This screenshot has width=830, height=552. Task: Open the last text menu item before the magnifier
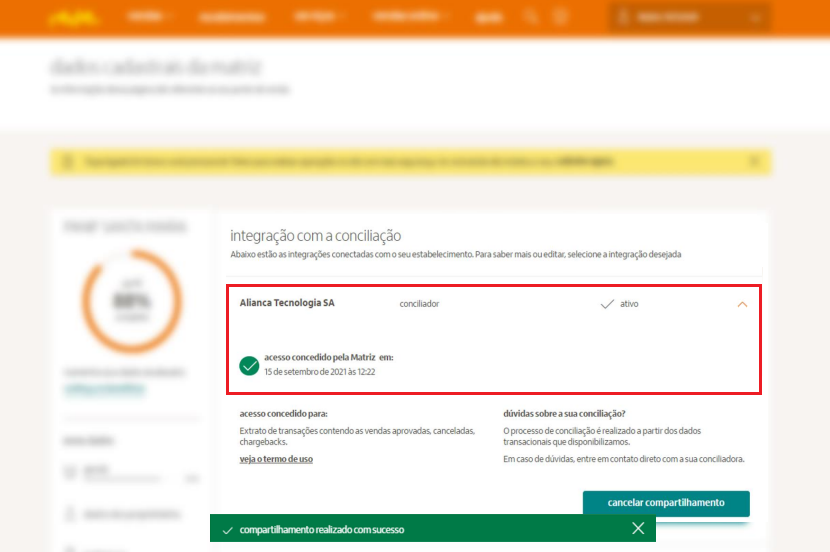coord(488,17)
